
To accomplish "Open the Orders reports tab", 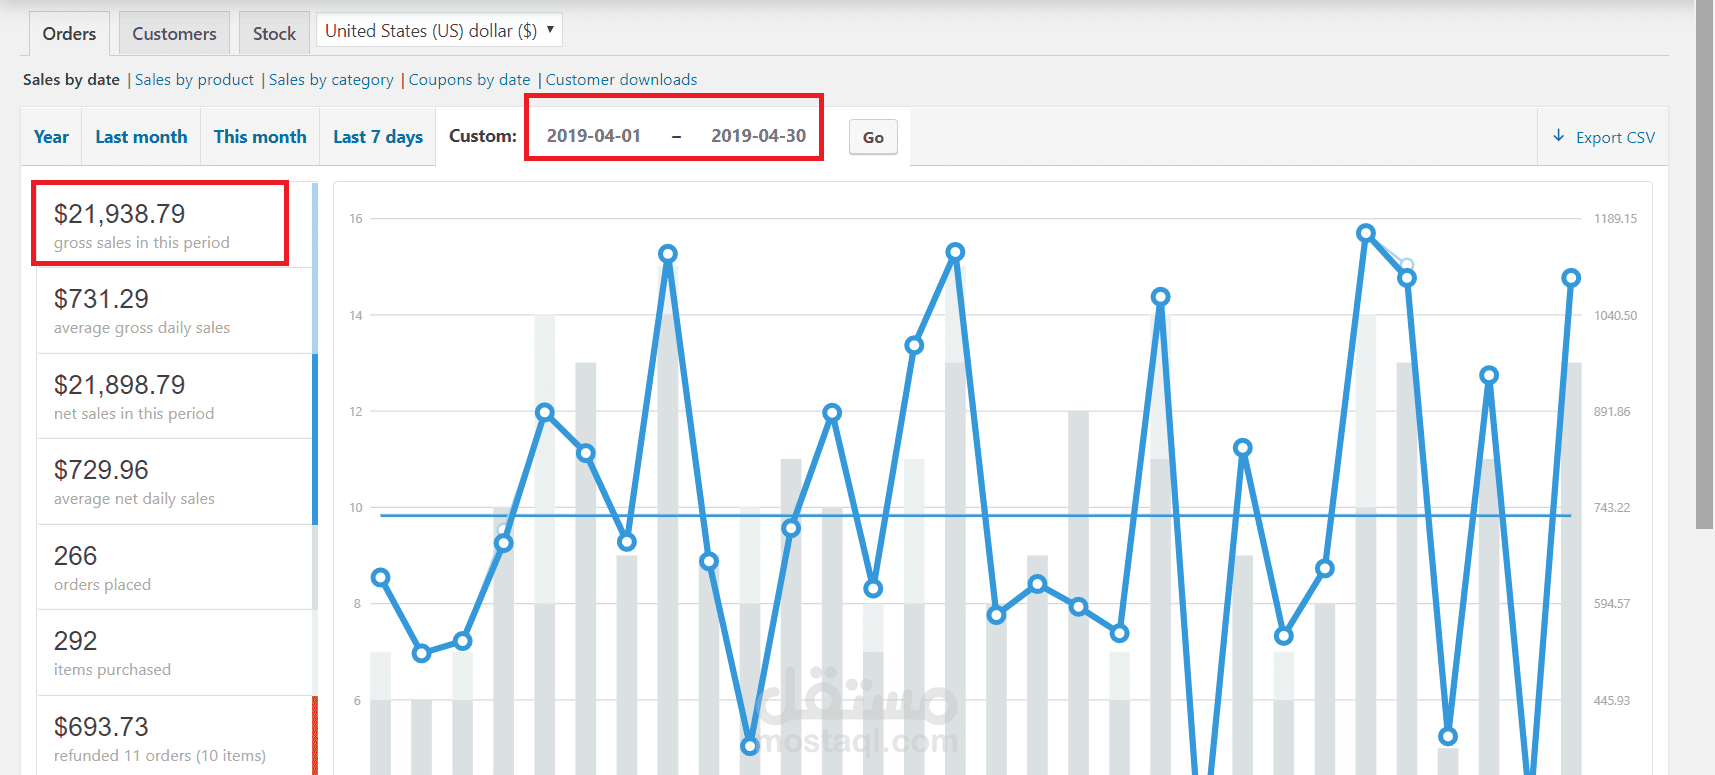I will point(69,34).
